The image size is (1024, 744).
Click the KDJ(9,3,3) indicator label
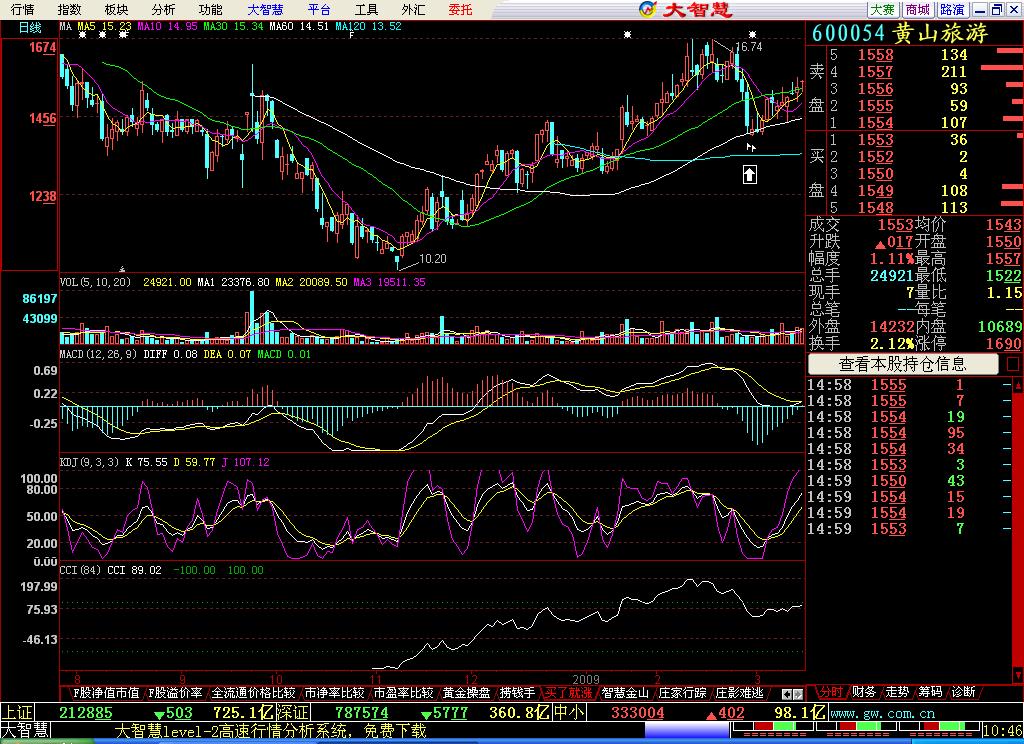tap(89, 462)
